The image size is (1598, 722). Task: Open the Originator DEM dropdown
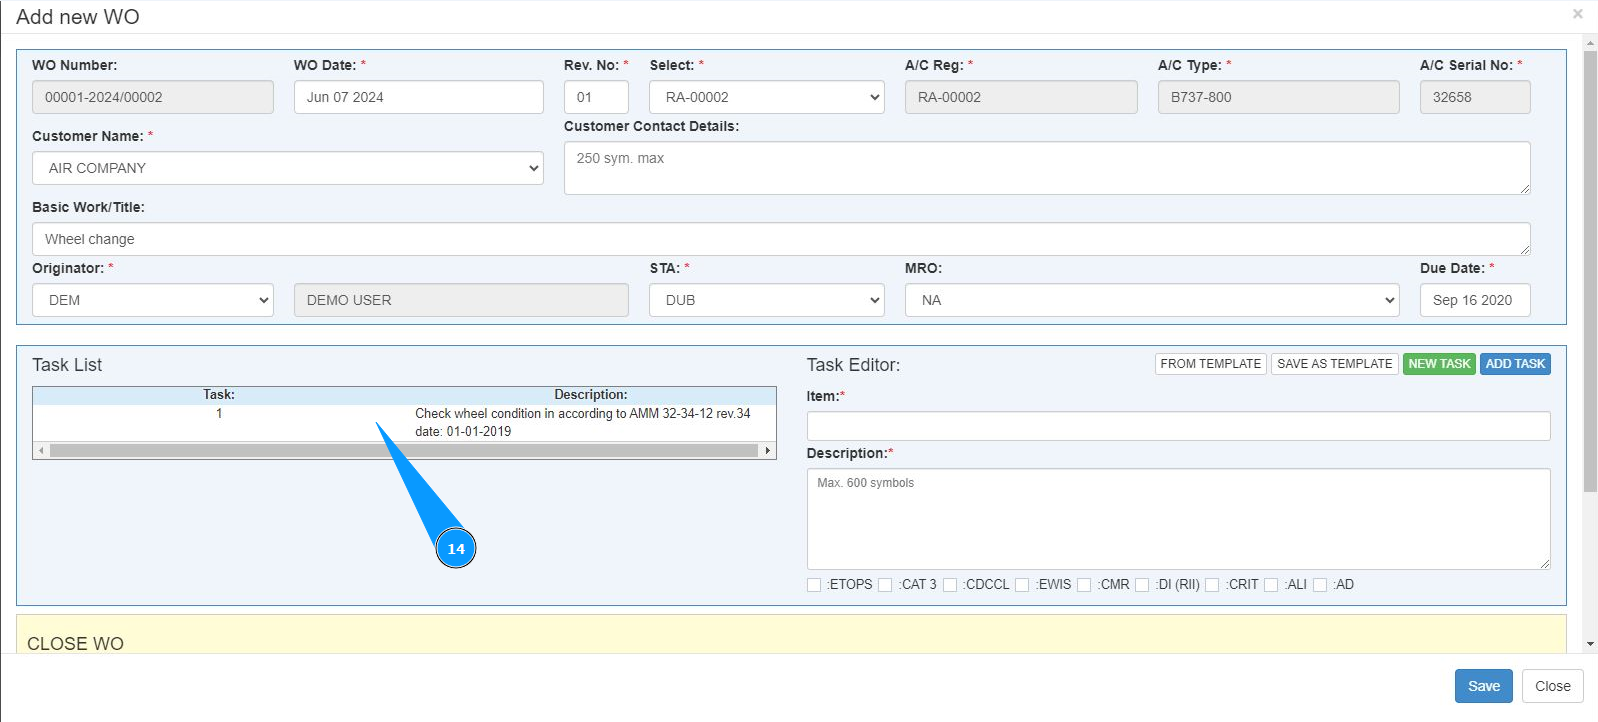click(152, 300)
